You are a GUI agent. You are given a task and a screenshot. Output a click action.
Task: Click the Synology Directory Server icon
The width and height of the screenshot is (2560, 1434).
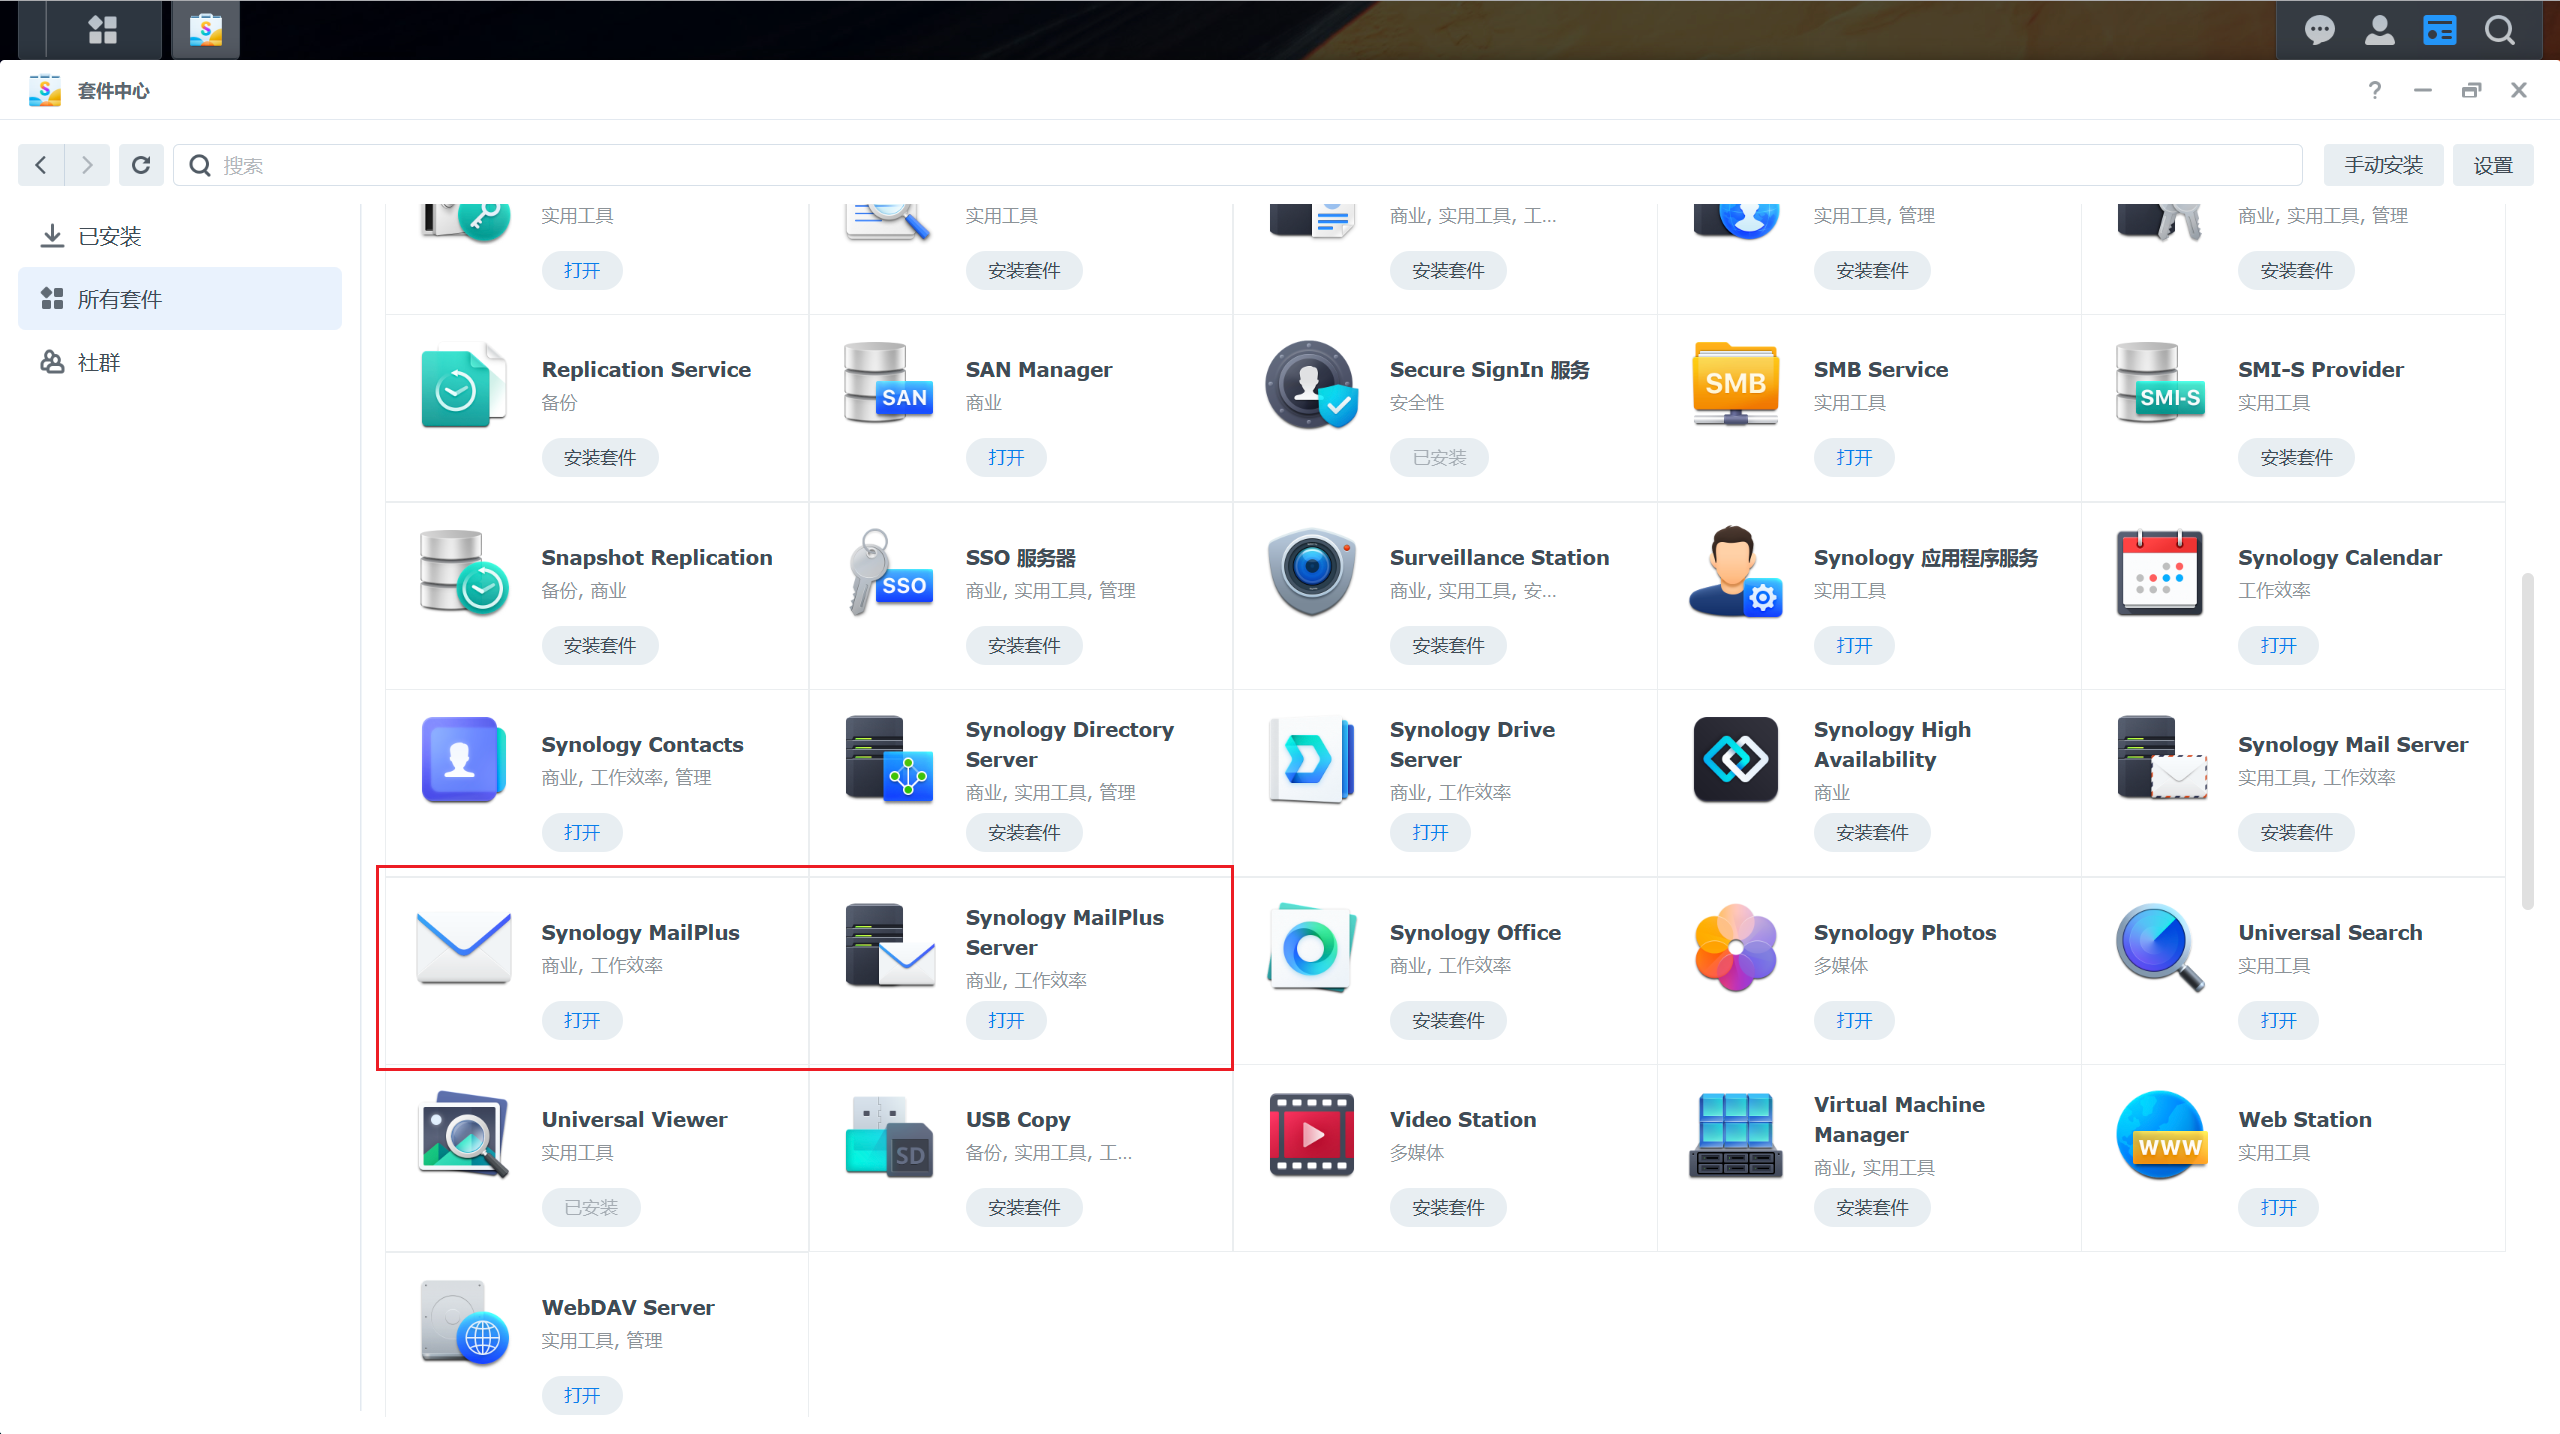(888, 759)
